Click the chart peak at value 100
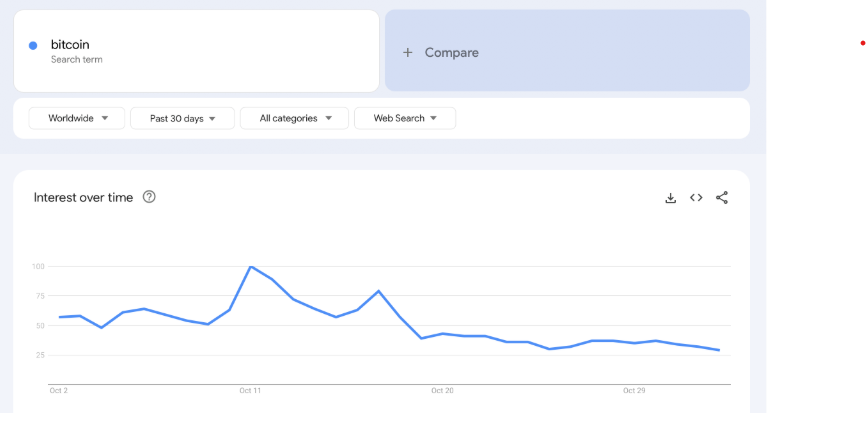This screenshot has width=867, height=428. coord(250,267)
